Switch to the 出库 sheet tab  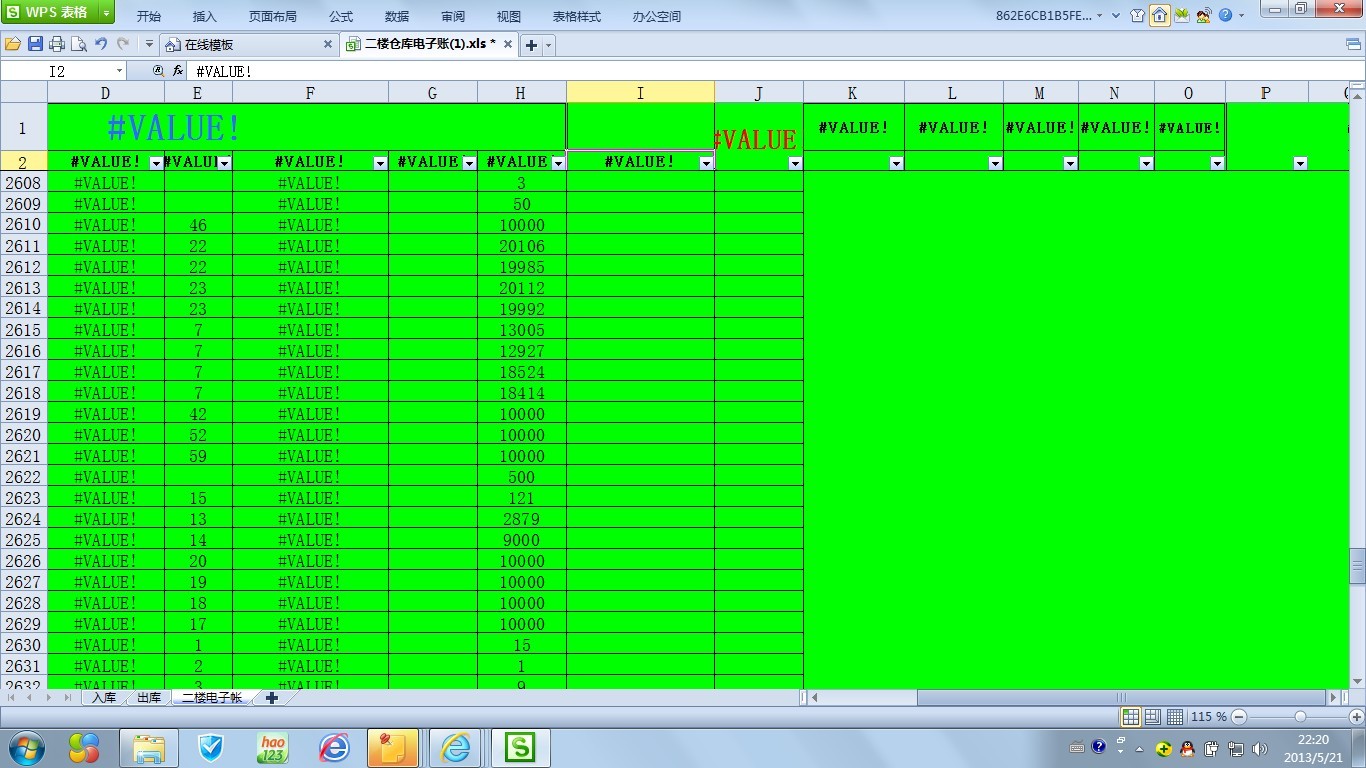pos(148,698)
